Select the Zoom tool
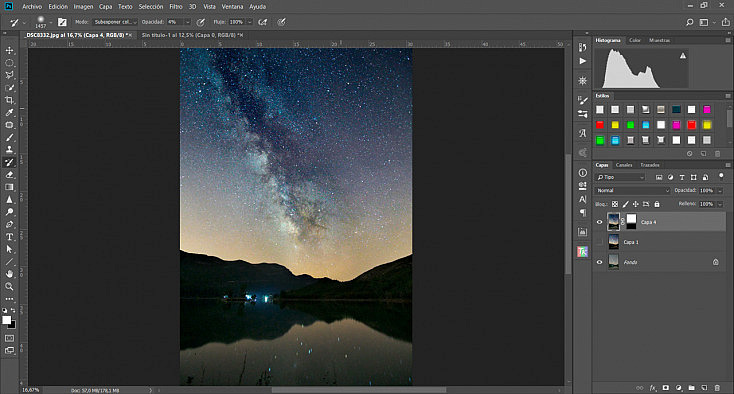This screenshot has height=394, width=734. [x=9, y=286]
